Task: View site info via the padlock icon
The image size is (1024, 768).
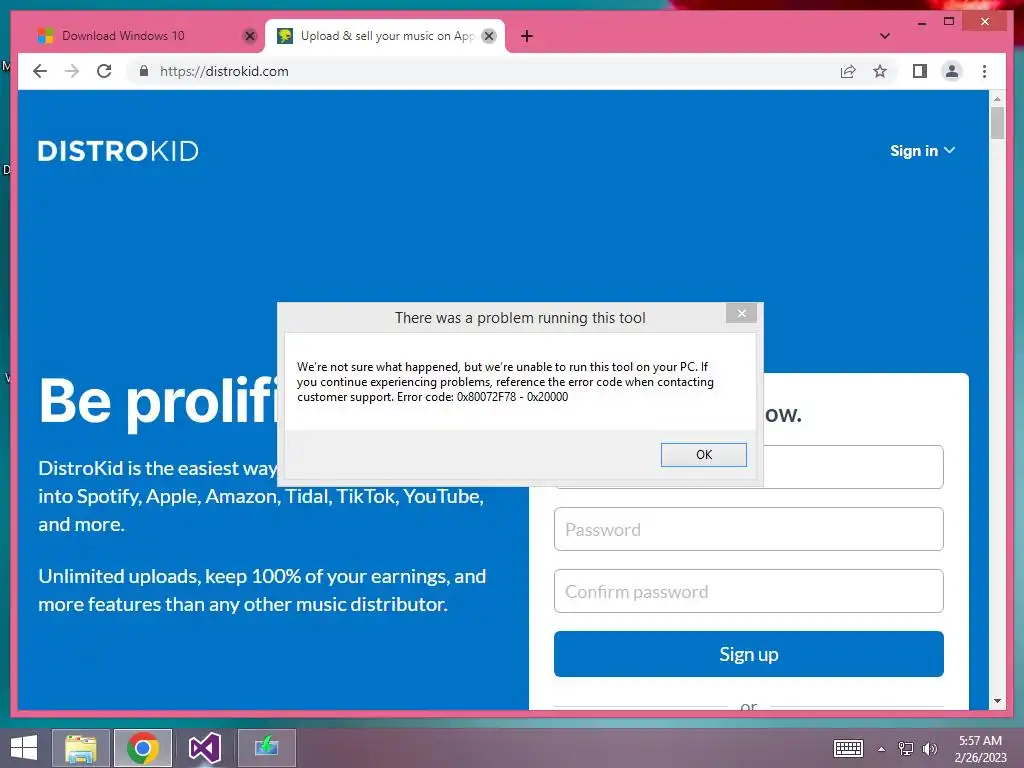Action: tap(144, 71)
